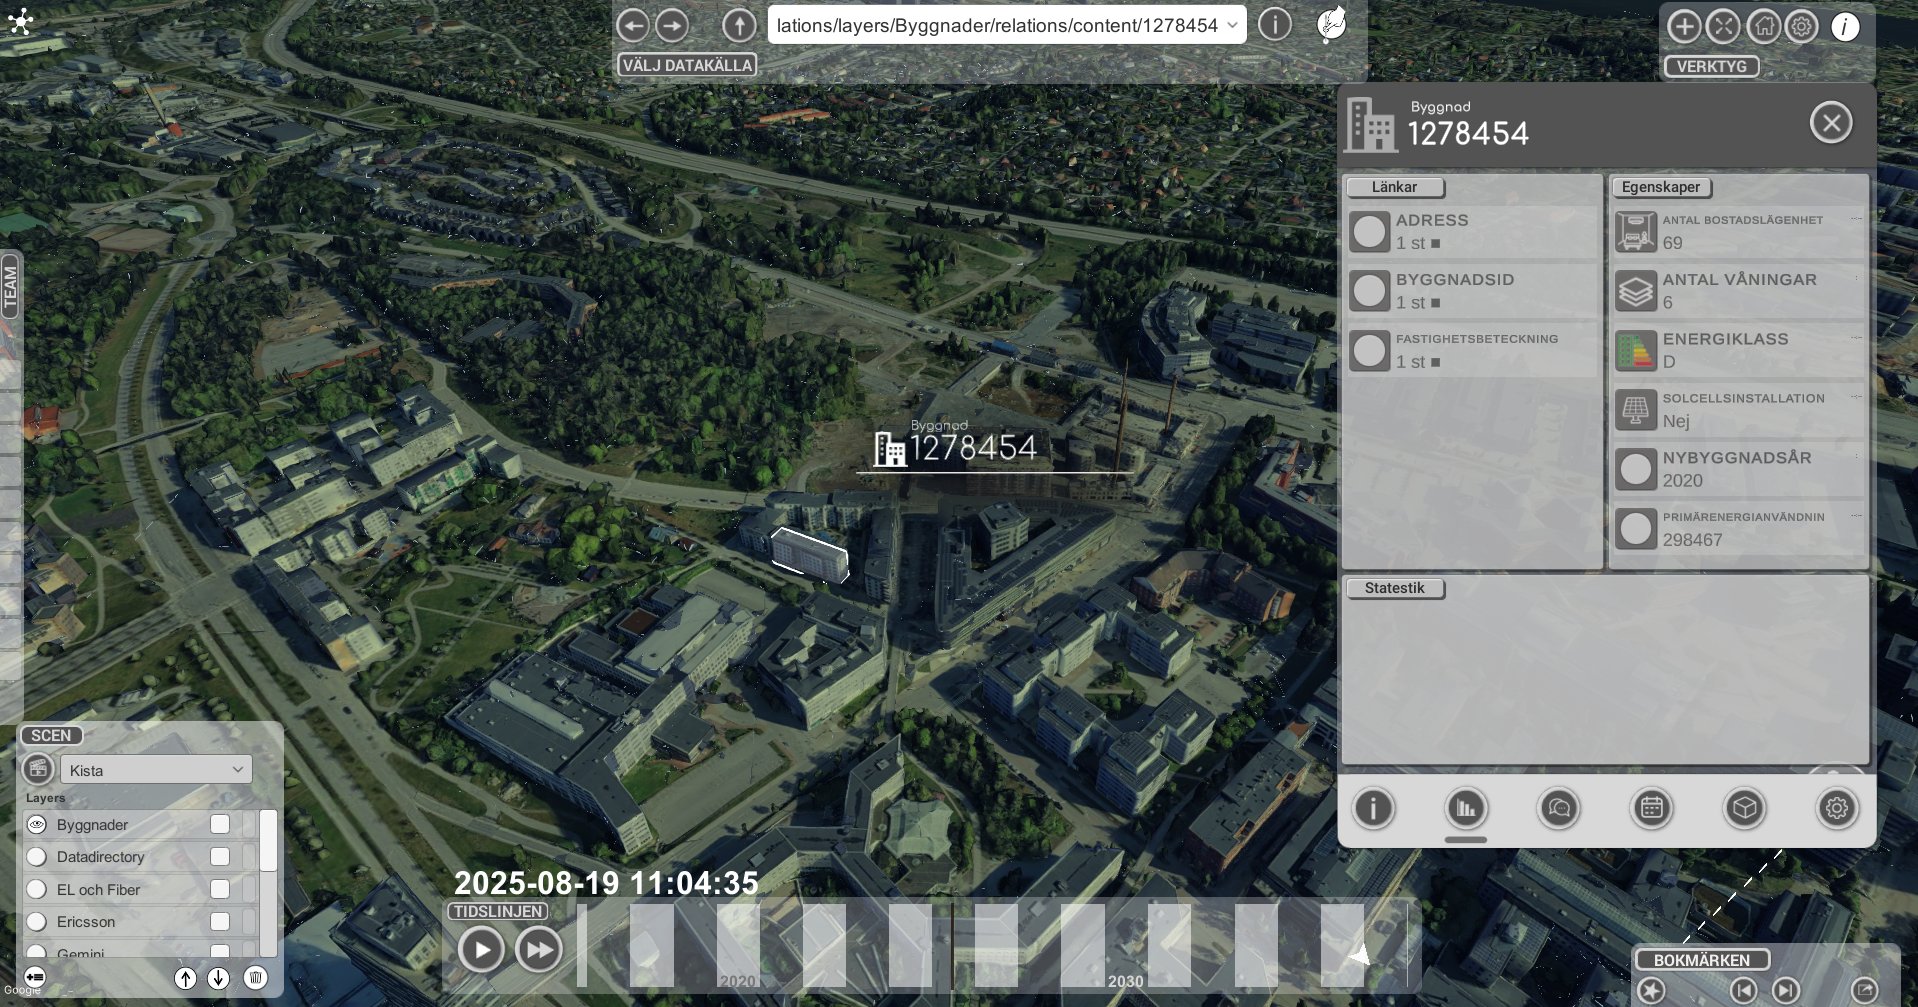Select the Ericsson layer radio button
The height and width of the screenshot is (1007, 1918).
[37, 922]
